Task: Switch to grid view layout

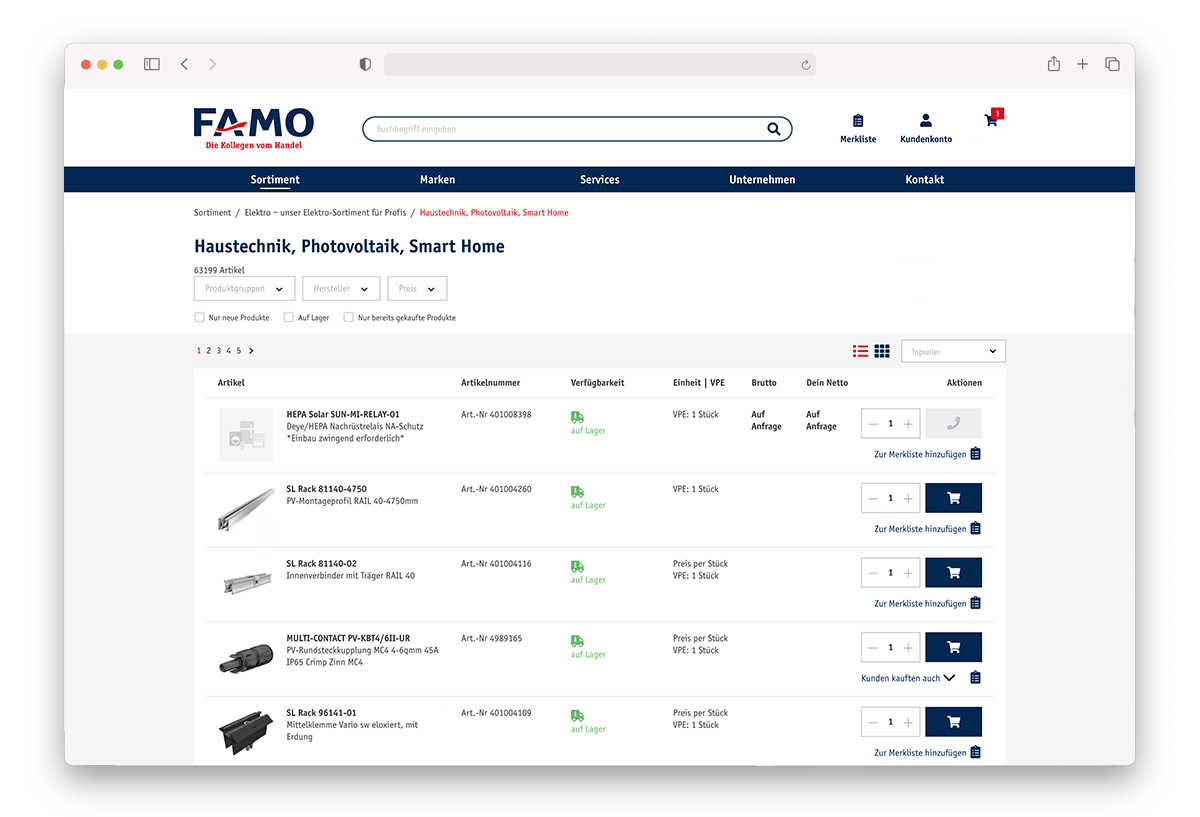Action: click(x=882, y=351)
